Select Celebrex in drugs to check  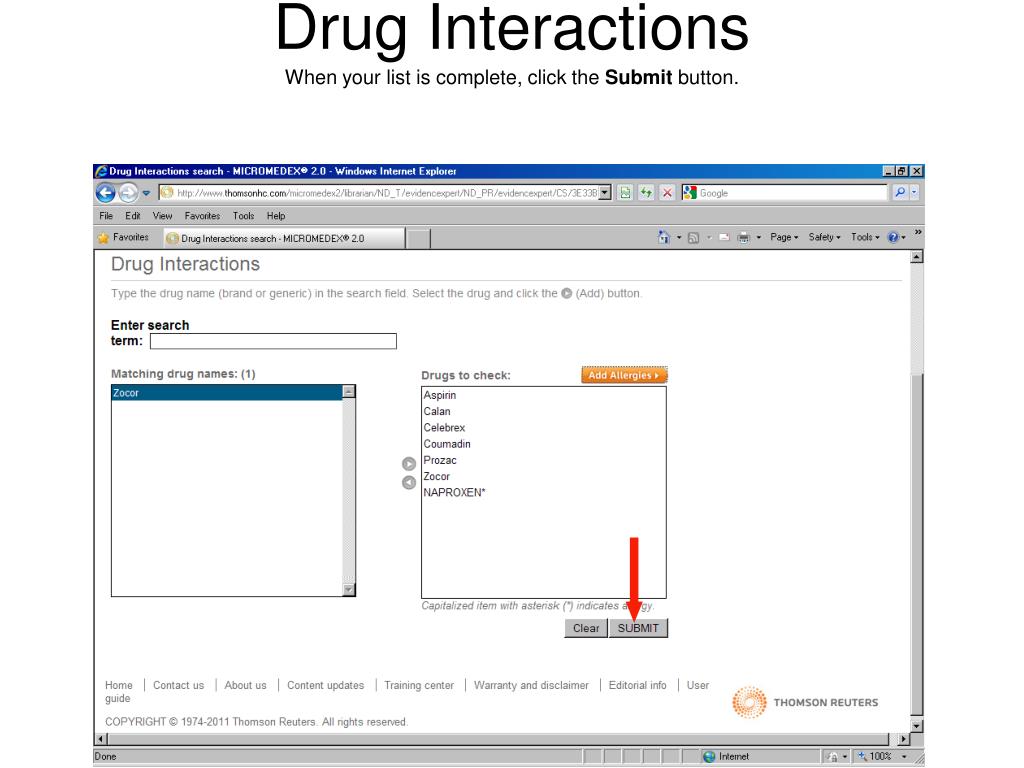point(444,428)
